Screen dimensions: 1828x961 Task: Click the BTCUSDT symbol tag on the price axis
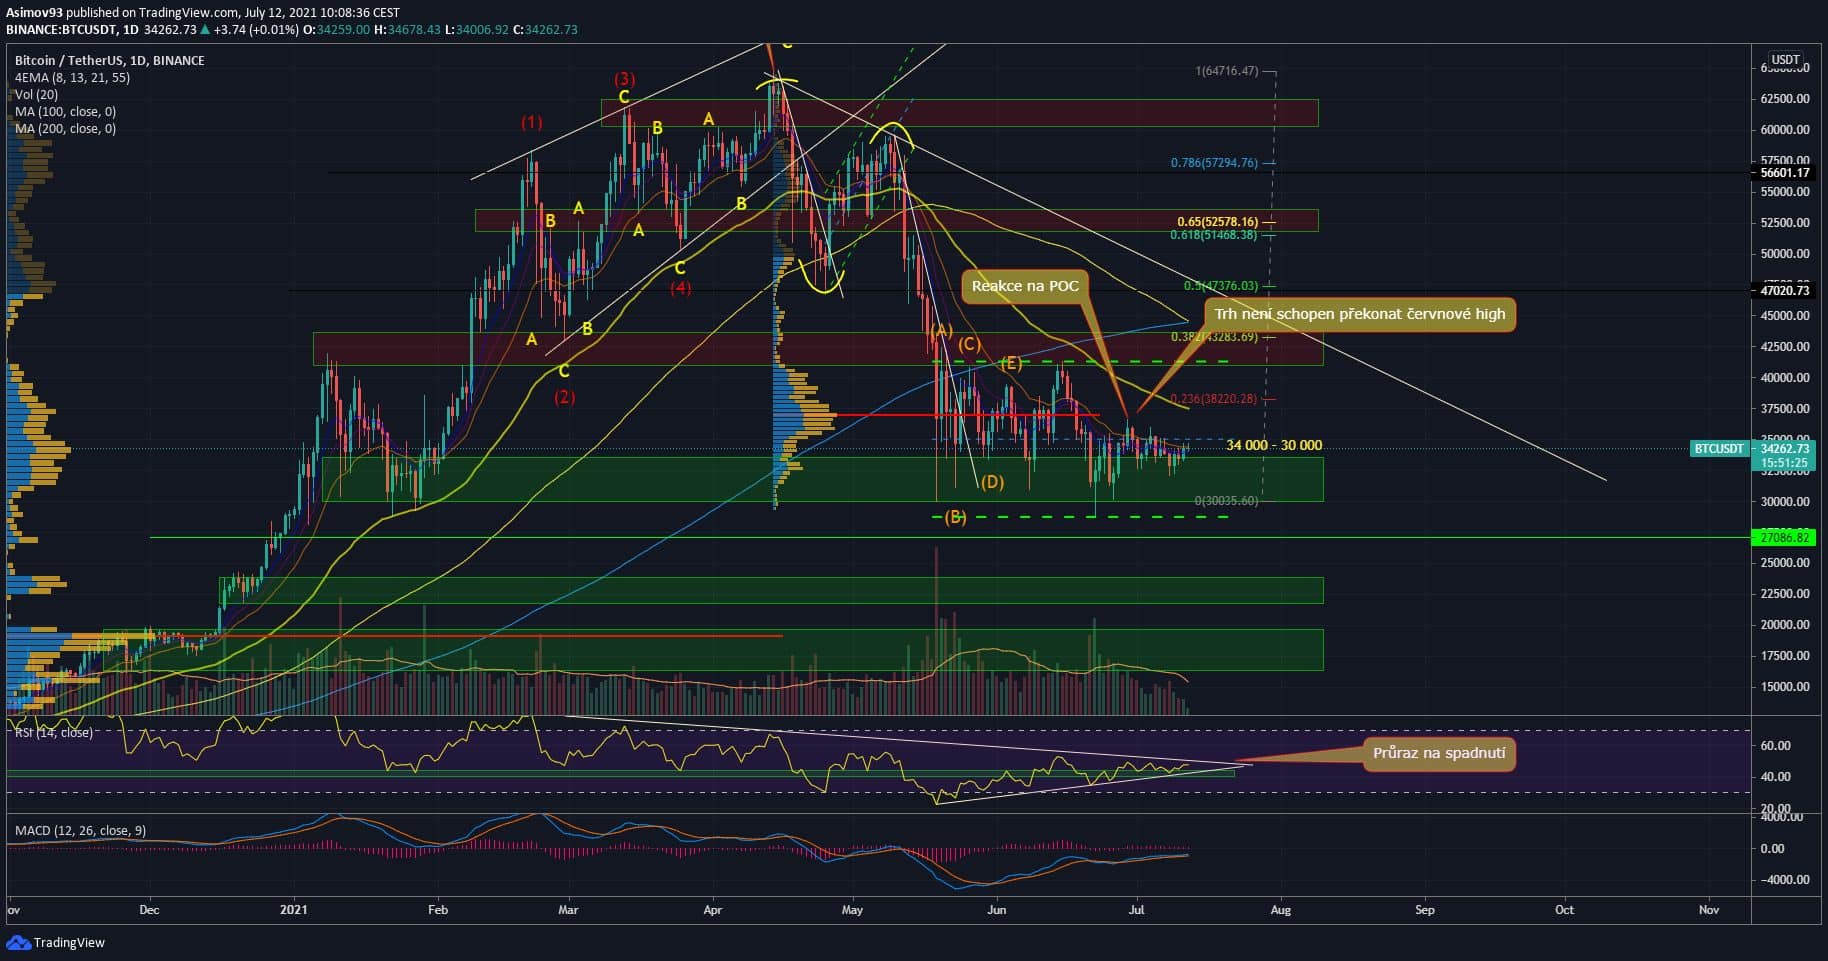[x=1718, y=449]
